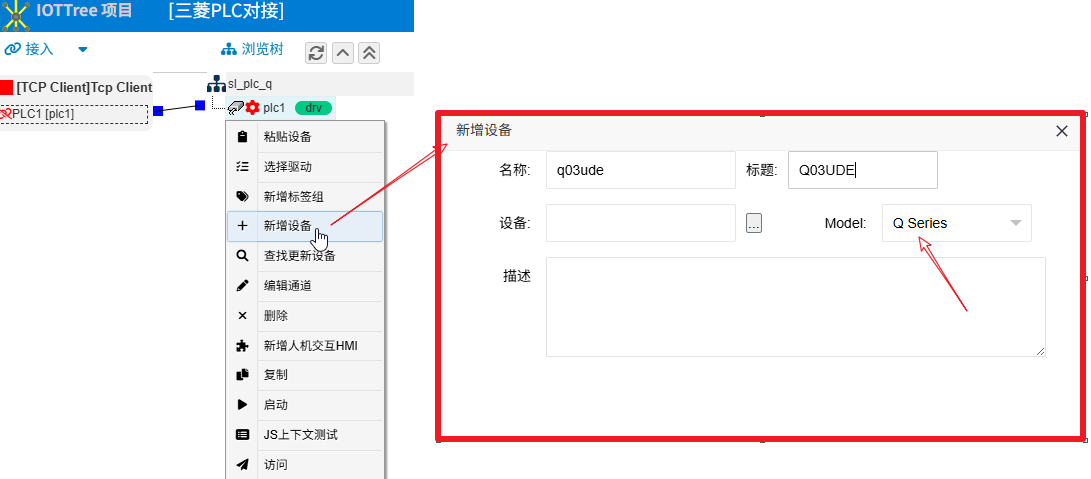This screenshot has width=1091, height=479.
Task: Click the green drv badge
Action: [313, 108]
